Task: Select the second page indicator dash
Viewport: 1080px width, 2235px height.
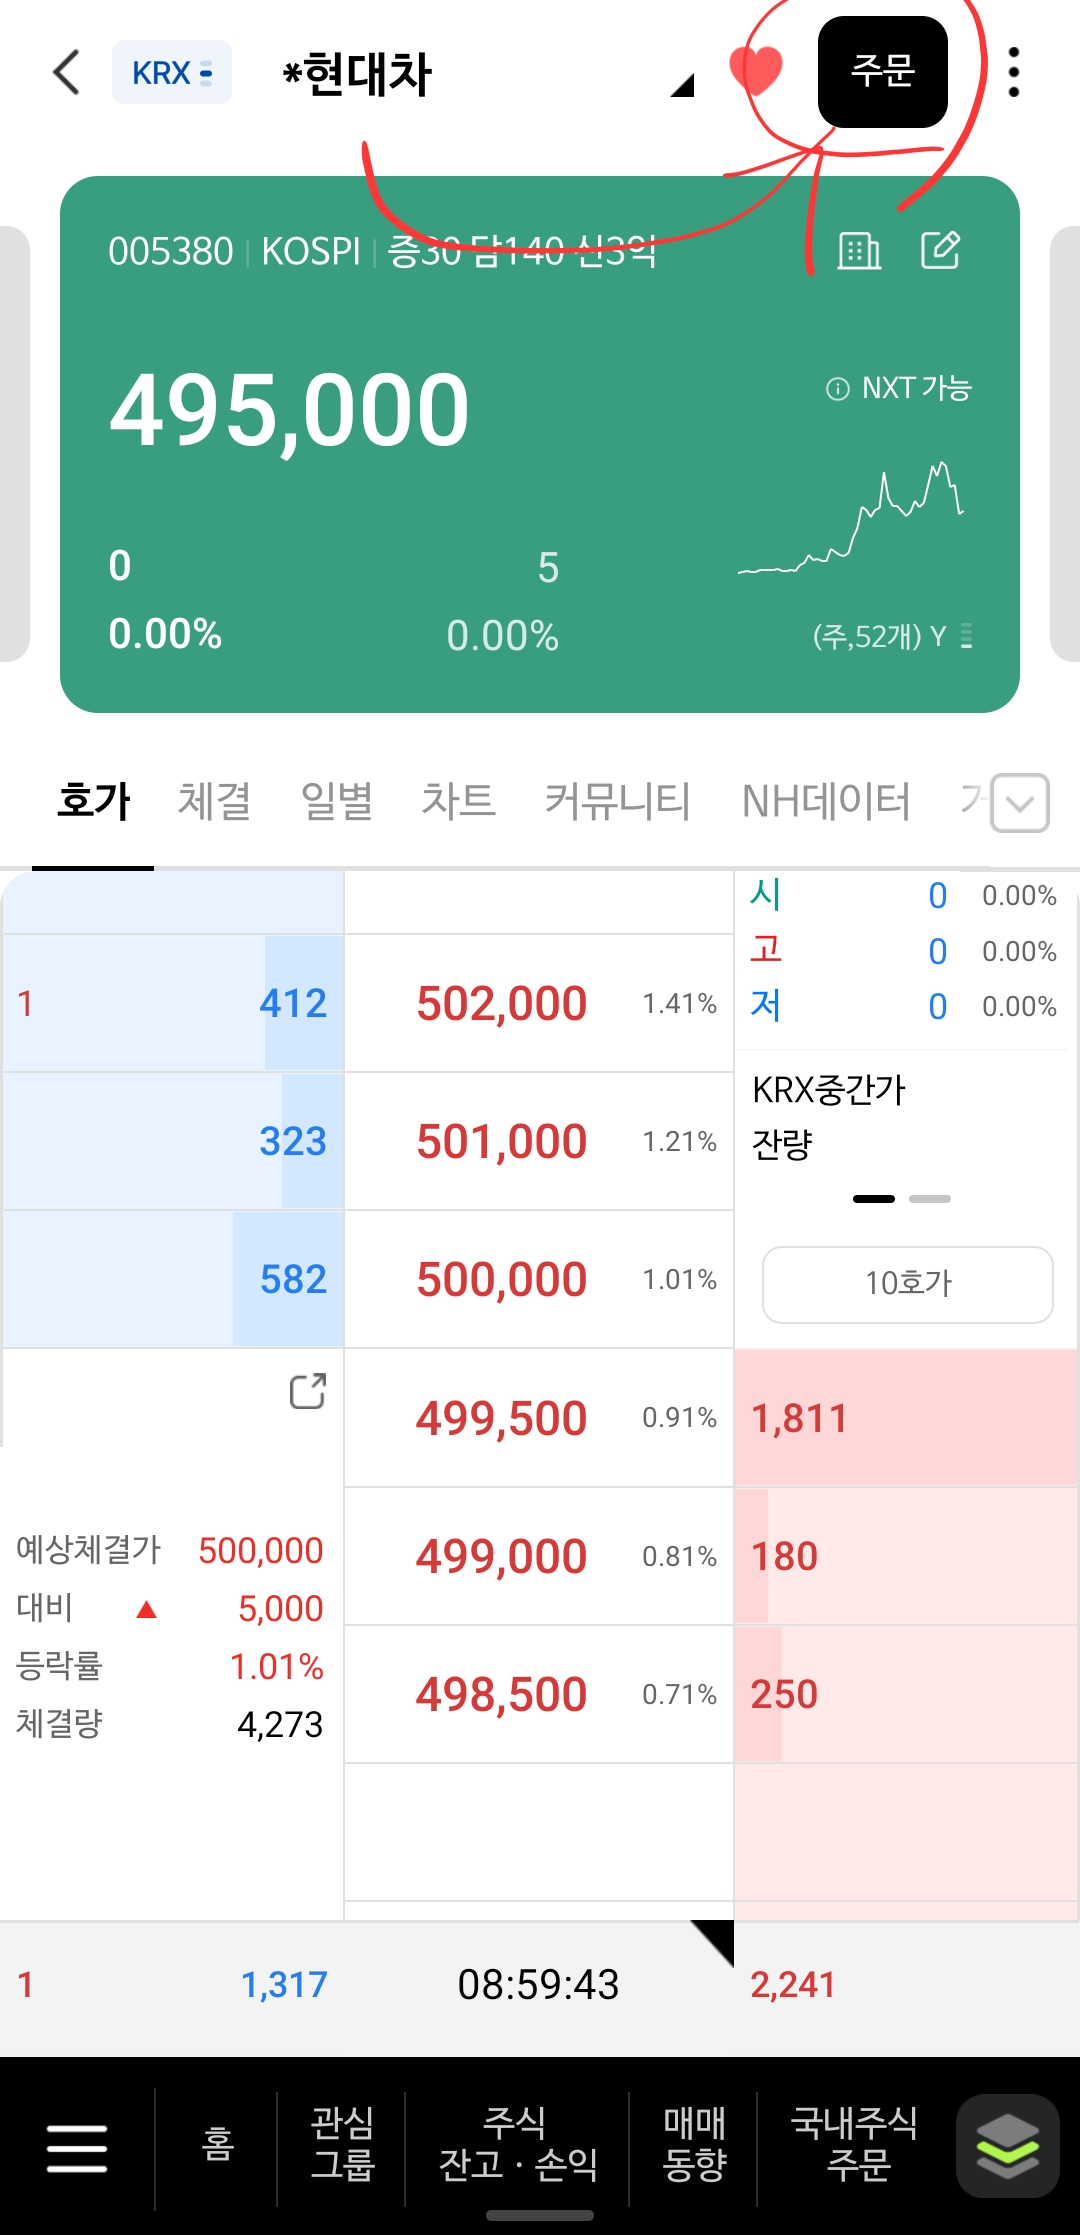Action: pyautogui.click(x=930, y=1198)
